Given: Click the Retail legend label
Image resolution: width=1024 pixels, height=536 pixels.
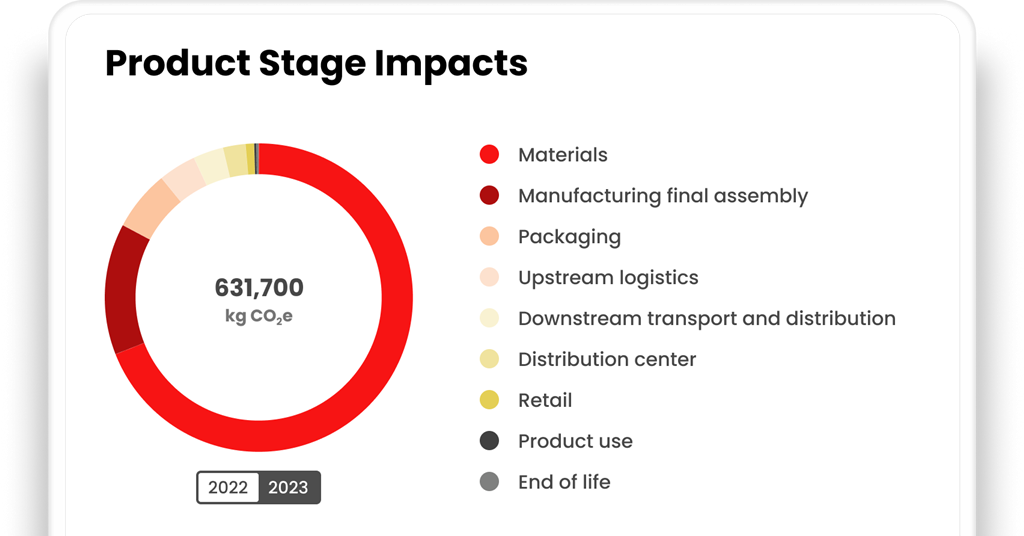Looking at the screenshot, I should [545, 400].
